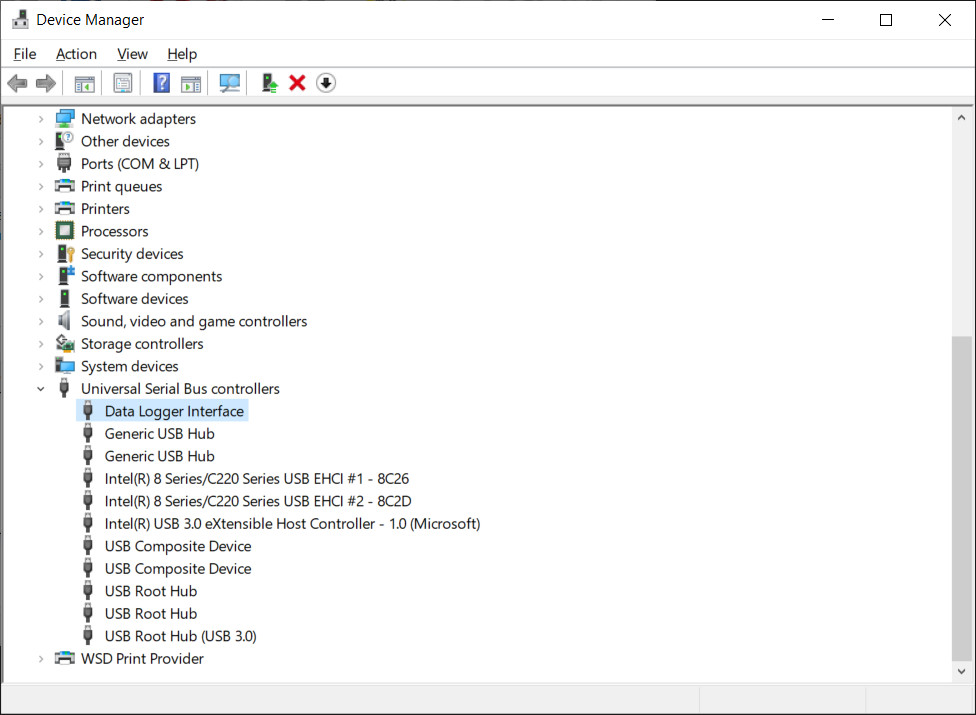Expand Processors node

(x=41, y=231)
